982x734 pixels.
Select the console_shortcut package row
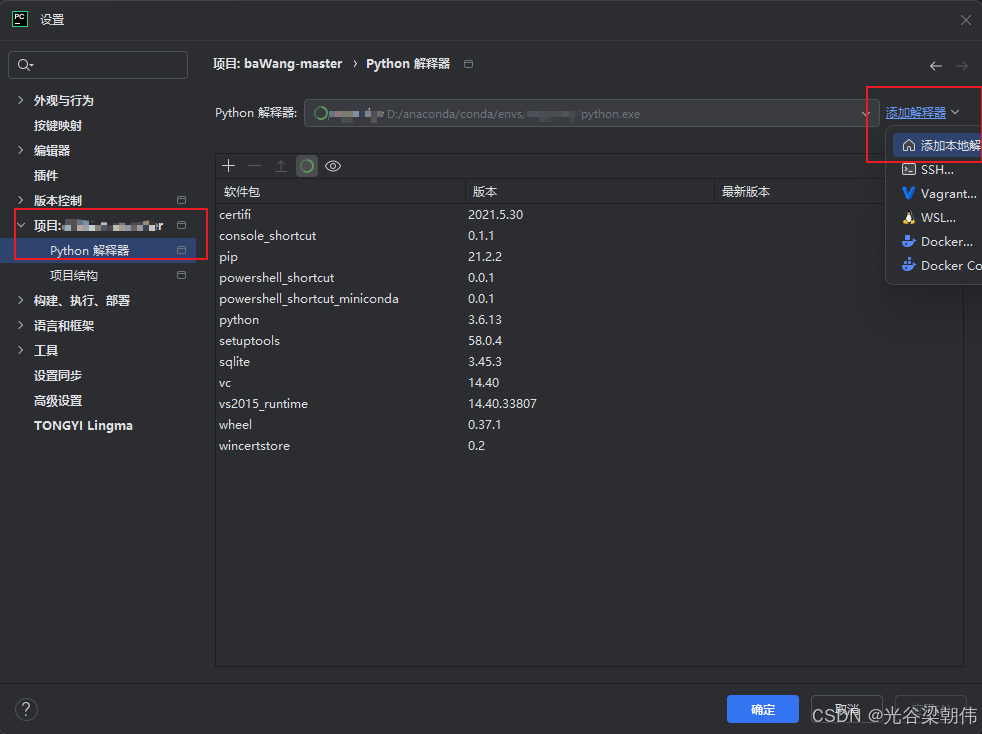click(589, 235)
